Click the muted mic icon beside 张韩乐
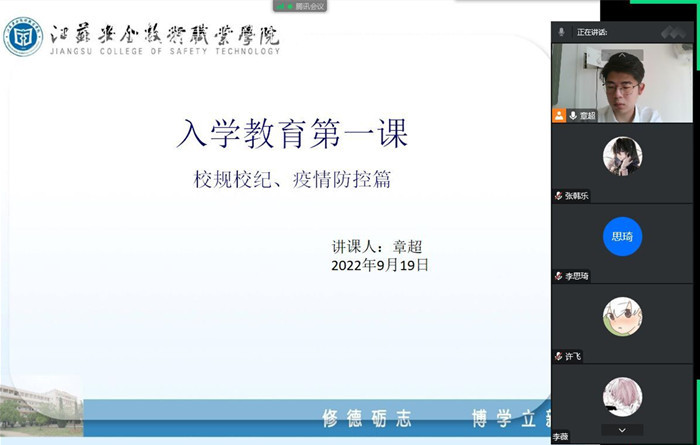Screen dimensions: 700x445 tap(559, 196)
